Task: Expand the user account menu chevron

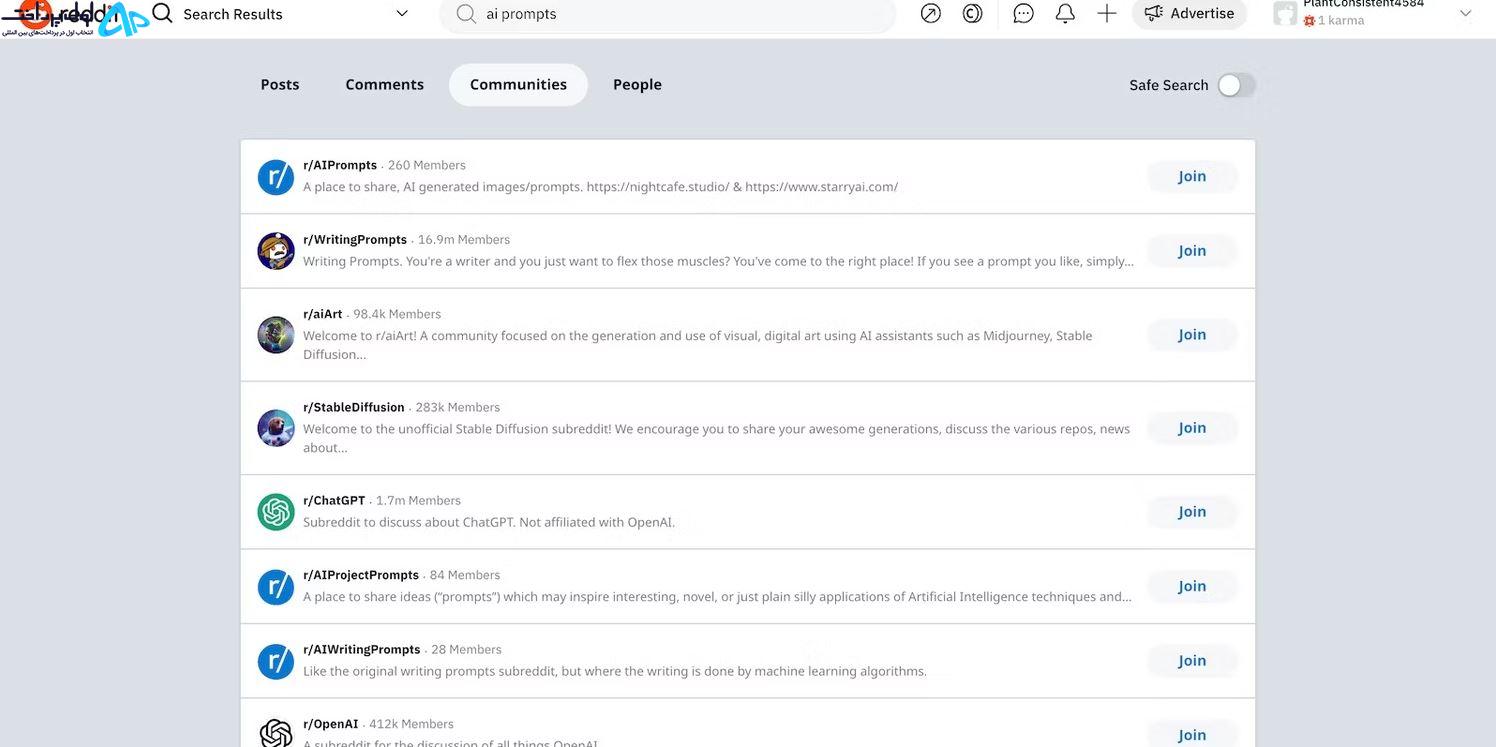Action: click(x=1466, y=13)
